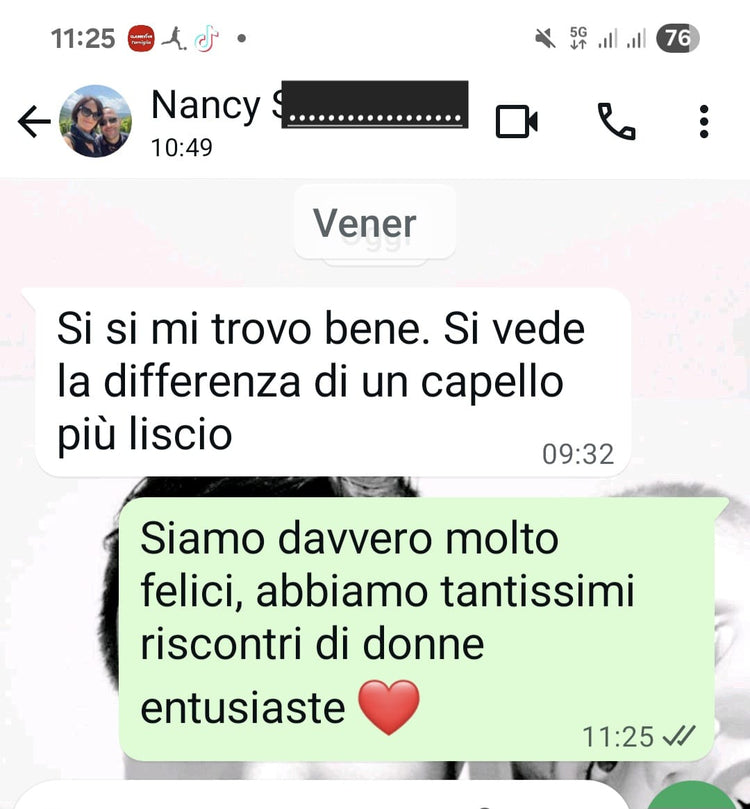Open the three-dot more options menu

[704, 122]
